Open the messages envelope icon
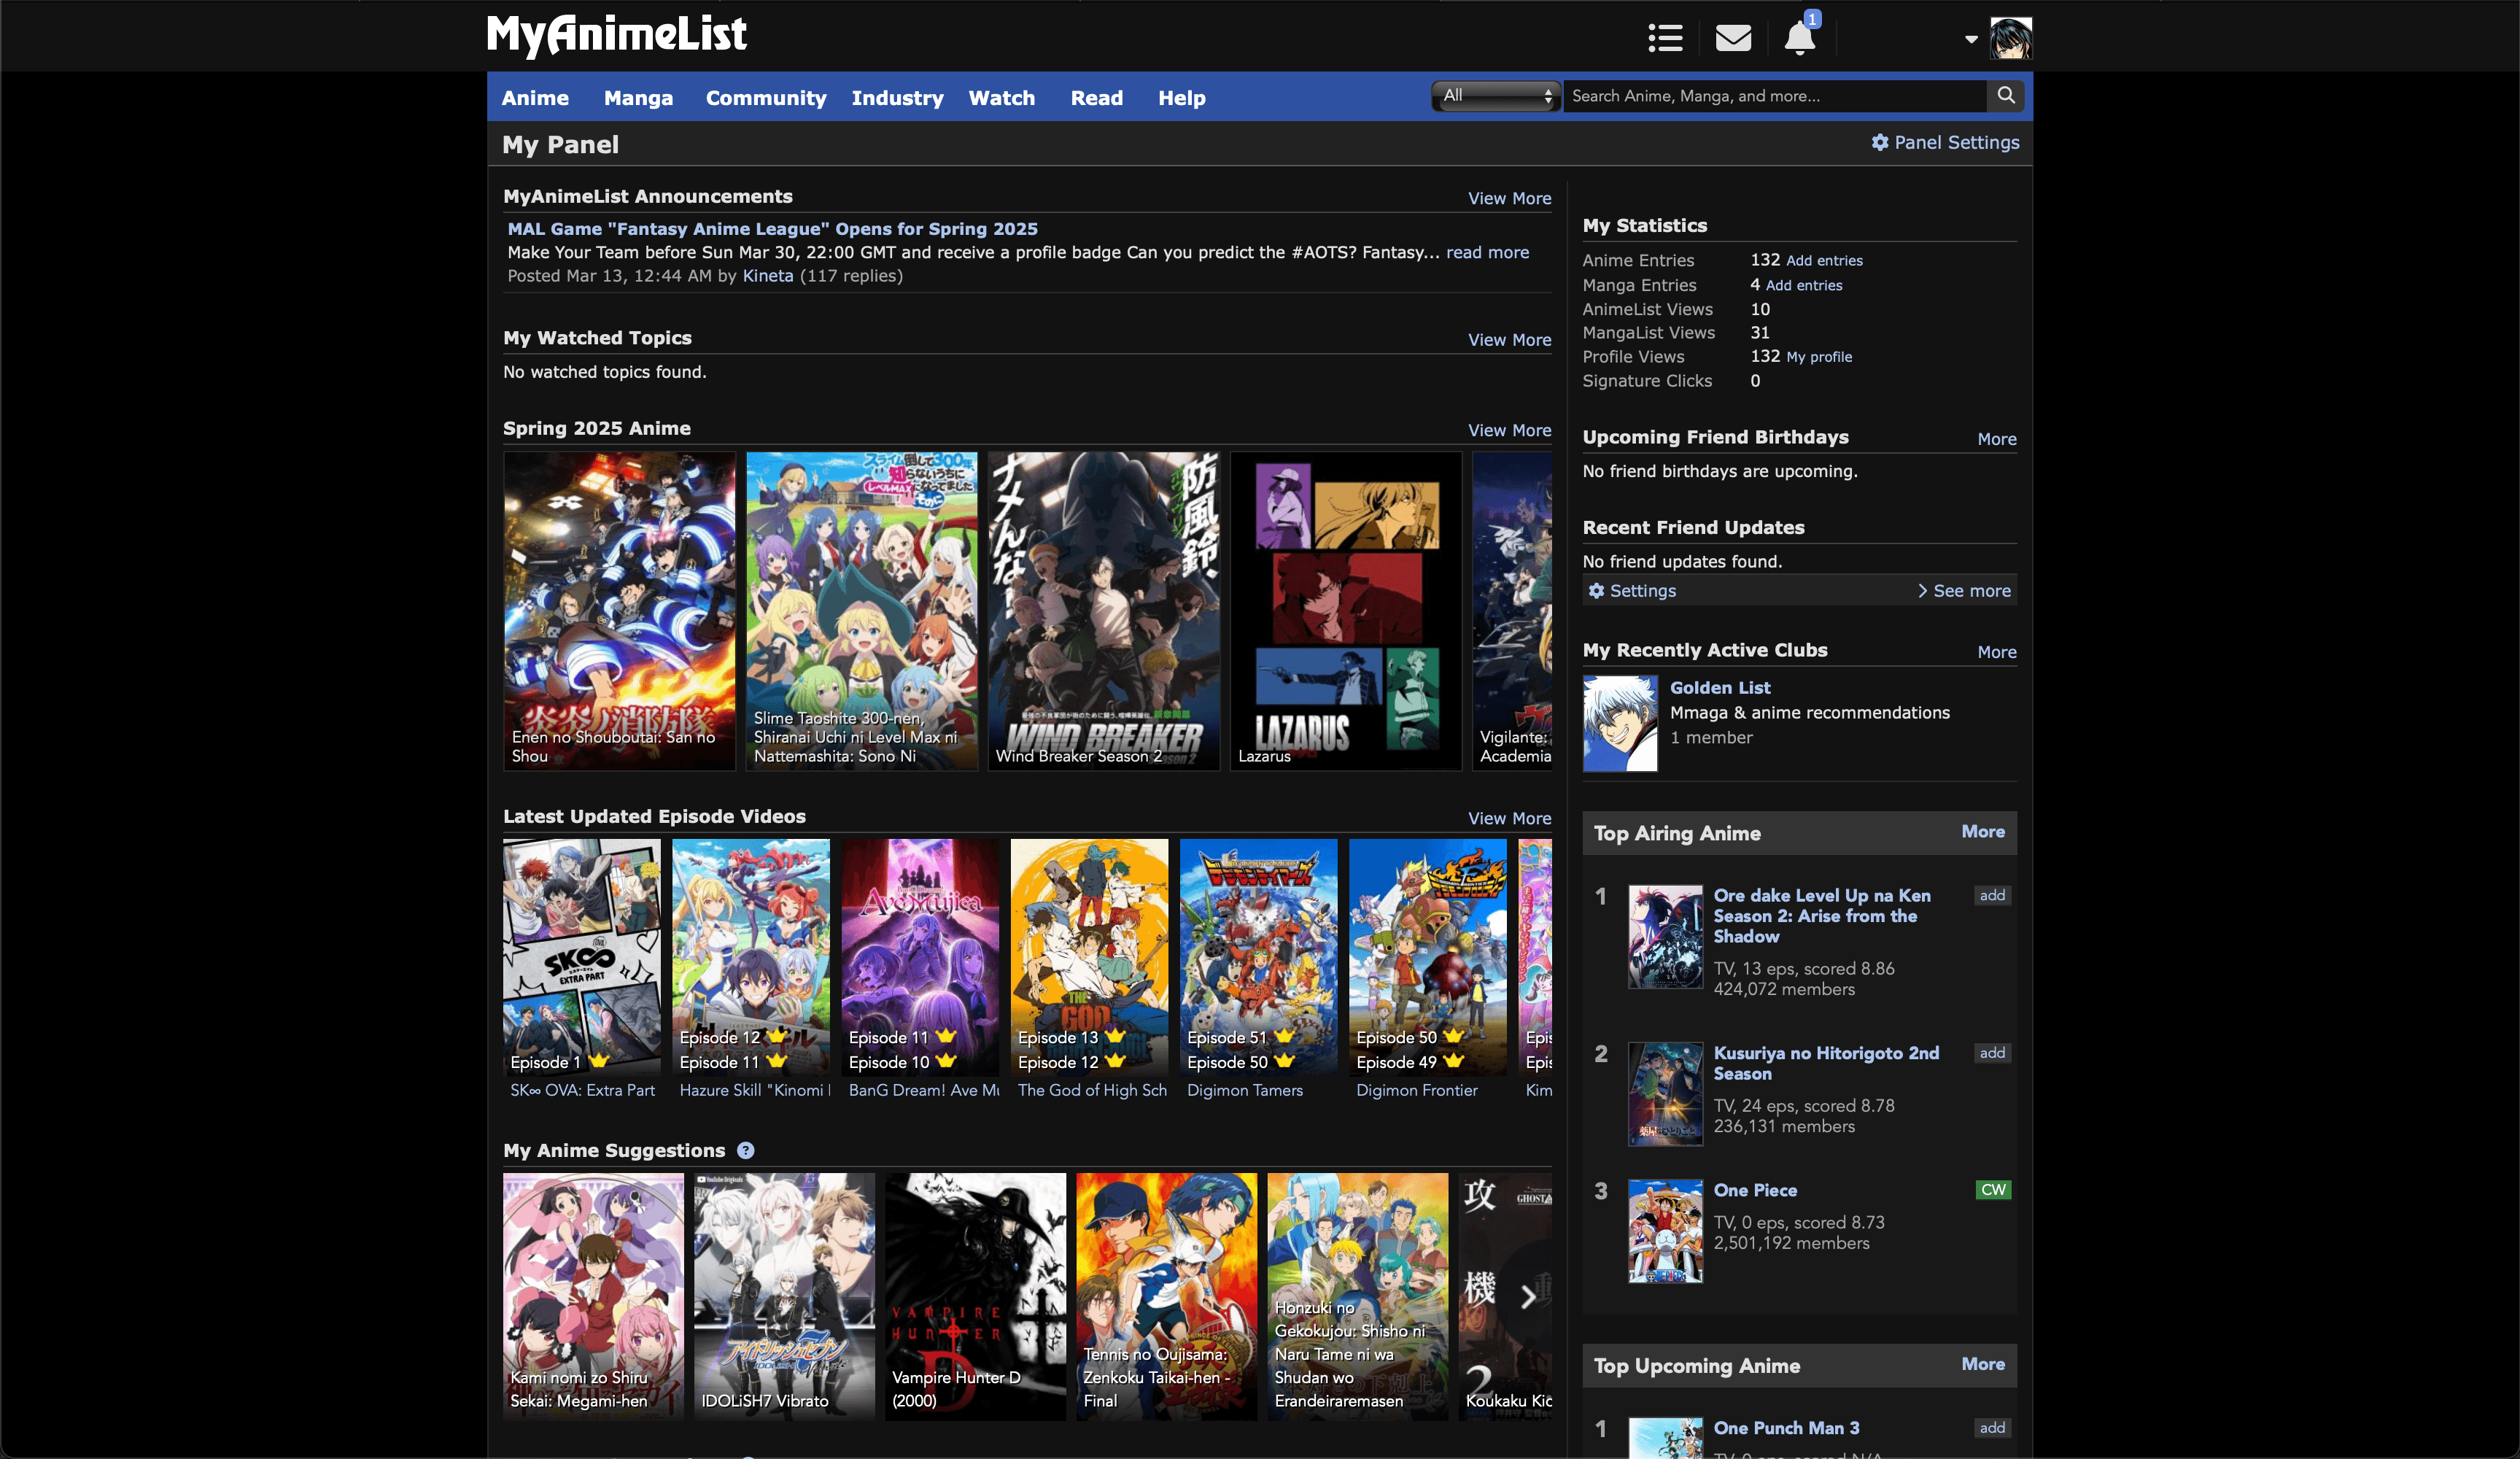The width and height of the screenshot is (2520, 1459). click(1733, 38)
